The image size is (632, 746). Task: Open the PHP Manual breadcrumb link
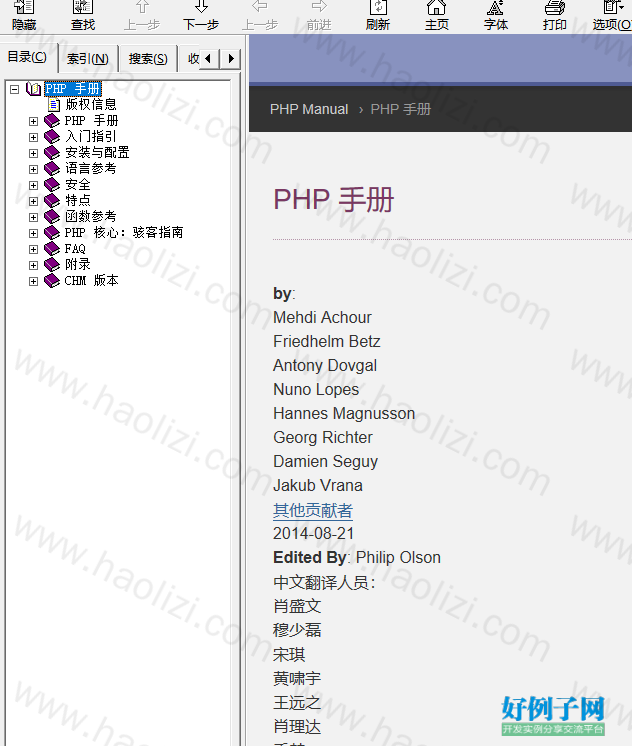(309, 109)
